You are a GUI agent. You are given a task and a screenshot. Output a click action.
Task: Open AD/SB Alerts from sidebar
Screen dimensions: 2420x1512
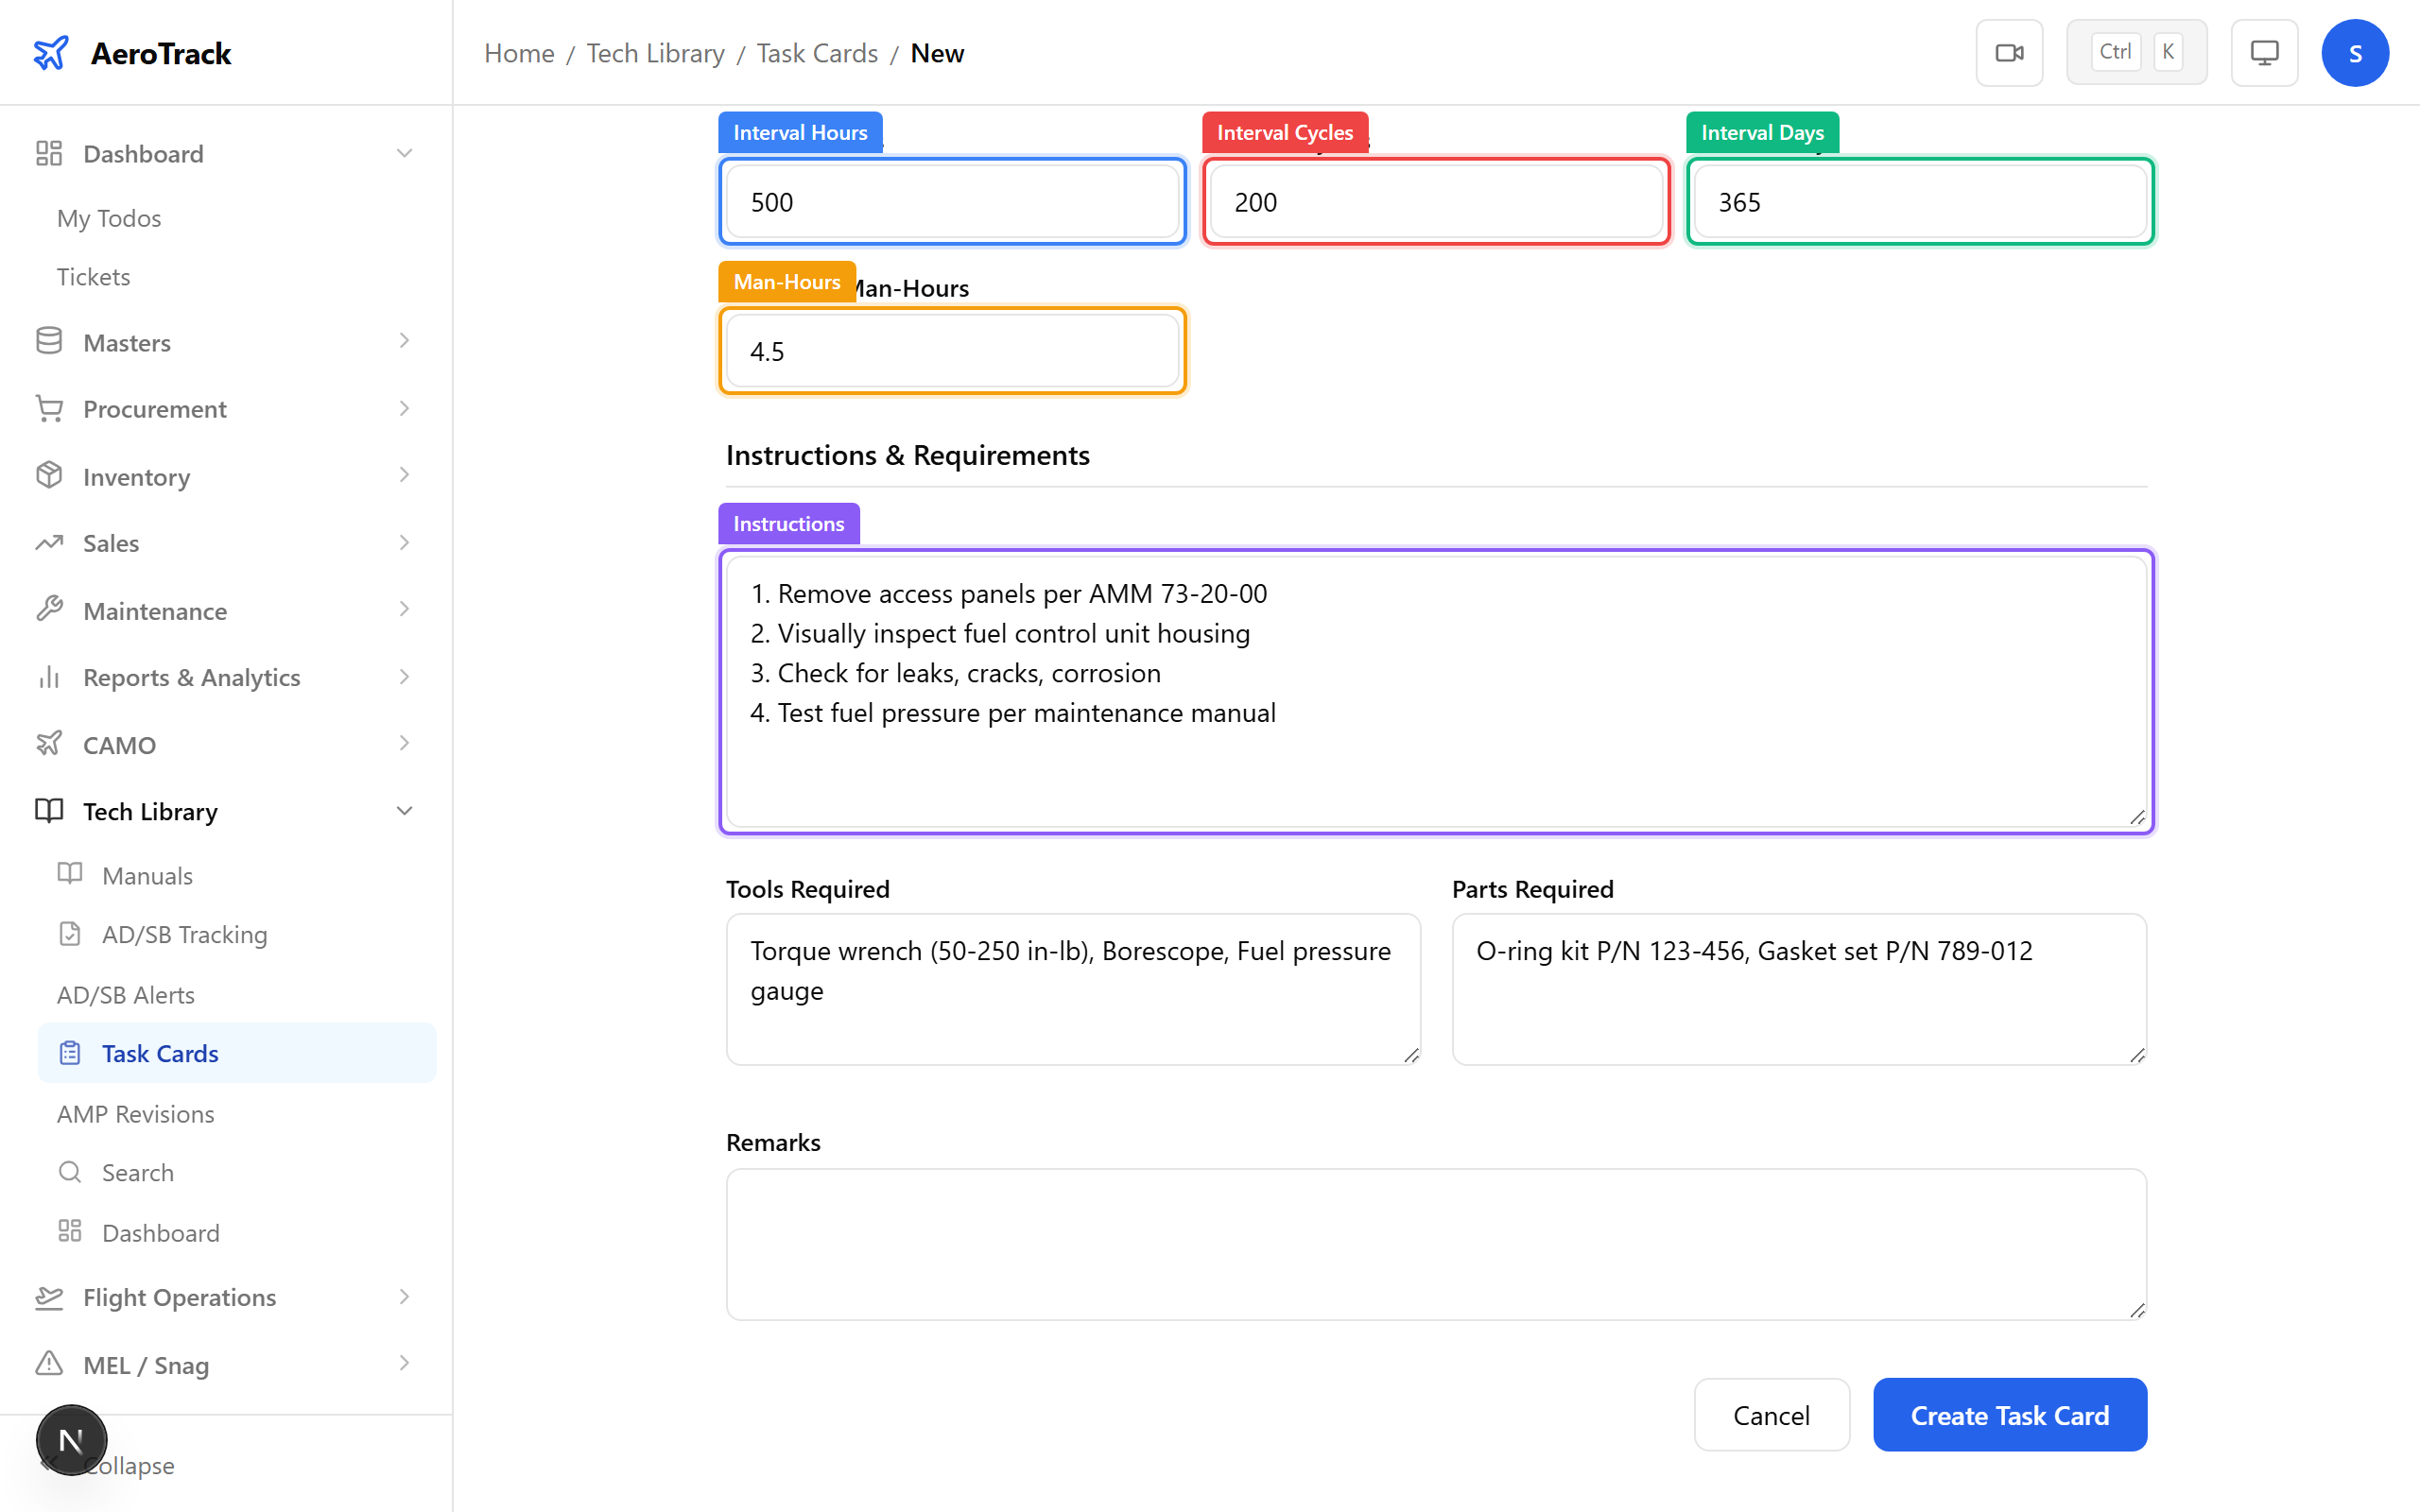point(126,994)
